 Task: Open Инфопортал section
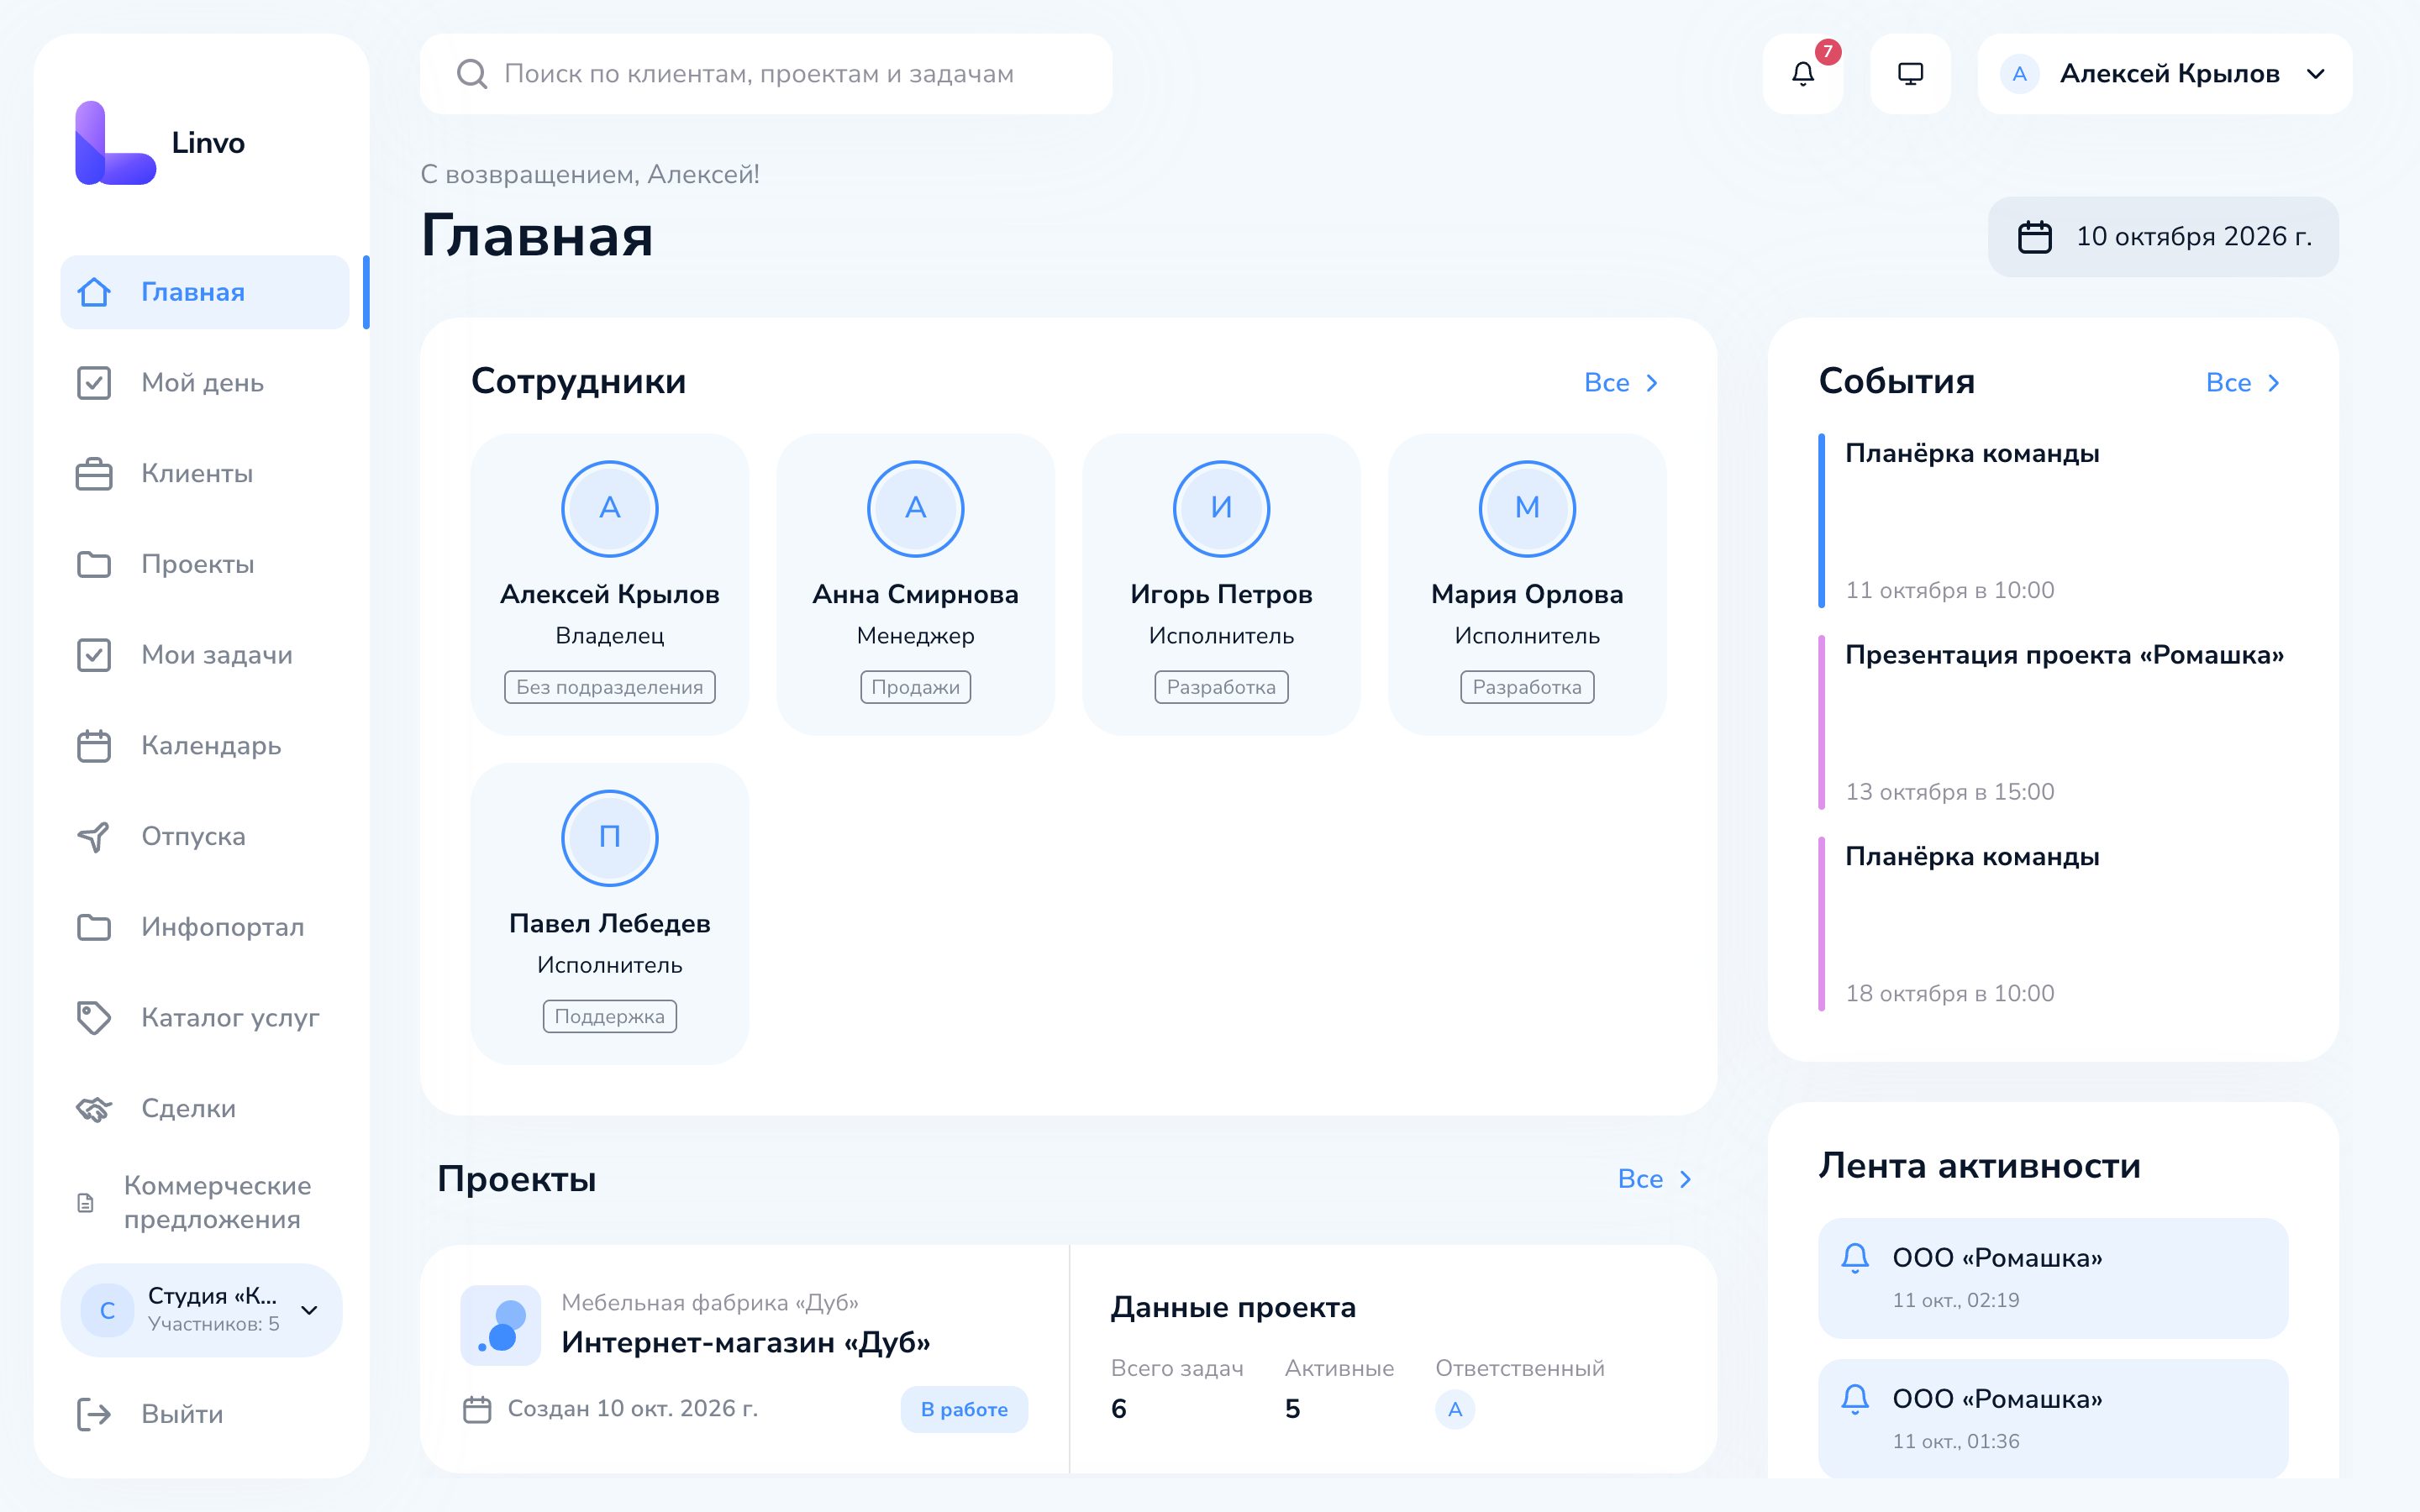point(205,927)
